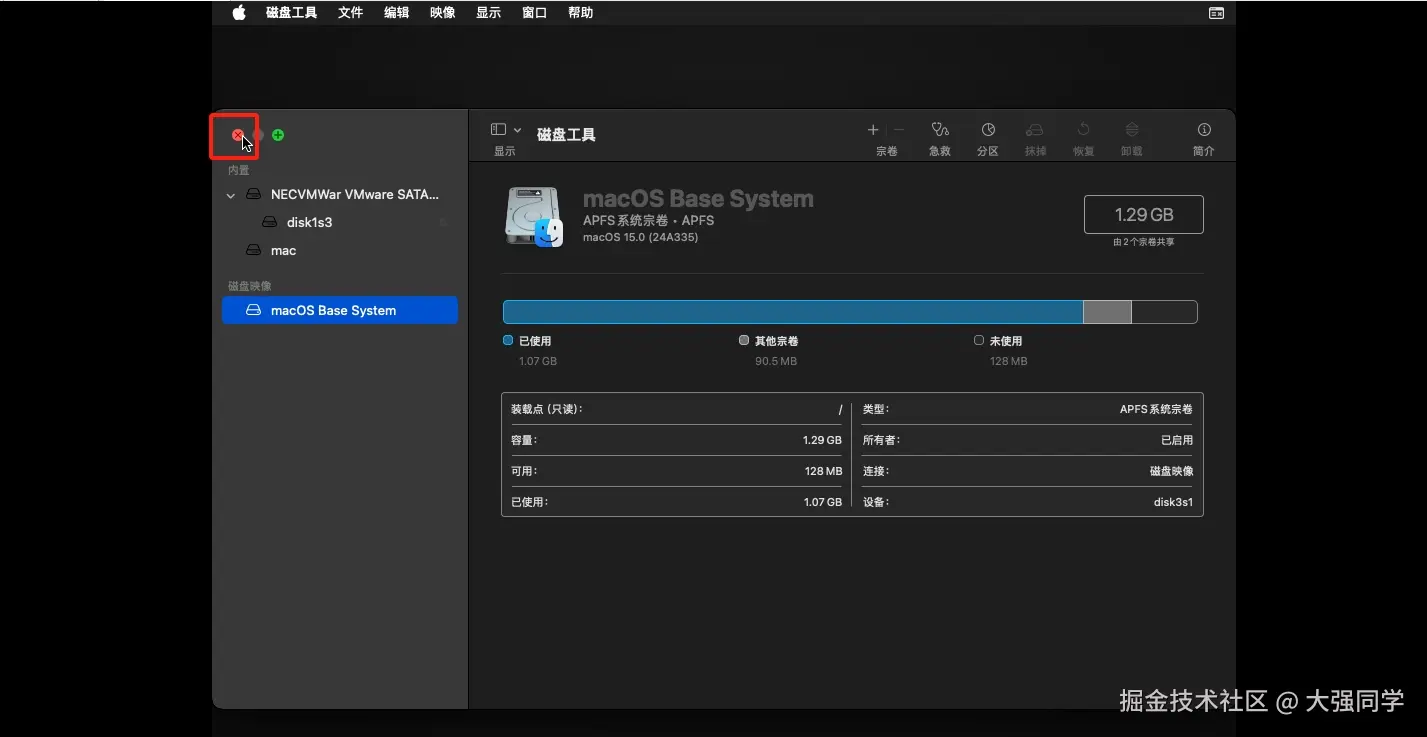Open the sidebar view dropdown chevron
Viewport: 1427px width, 737px height.
coord(517,130)
